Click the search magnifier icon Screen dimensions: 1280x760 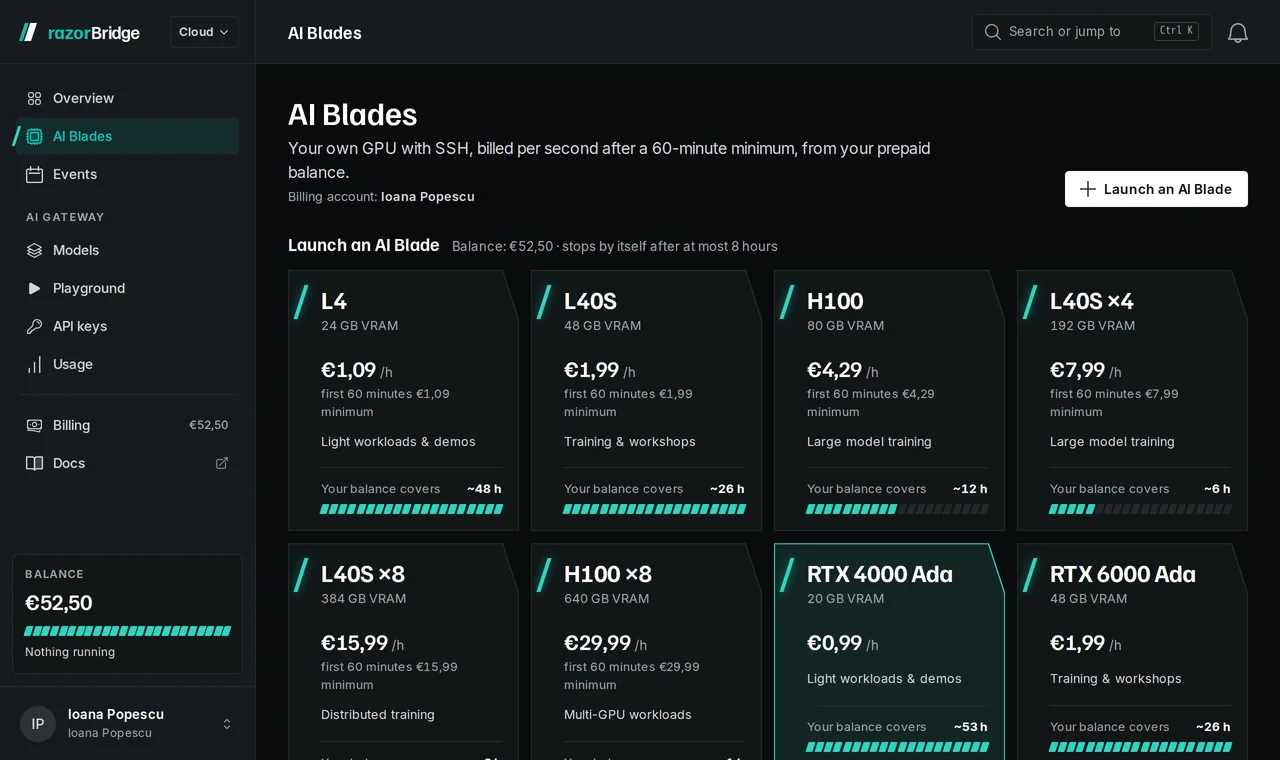993,32
